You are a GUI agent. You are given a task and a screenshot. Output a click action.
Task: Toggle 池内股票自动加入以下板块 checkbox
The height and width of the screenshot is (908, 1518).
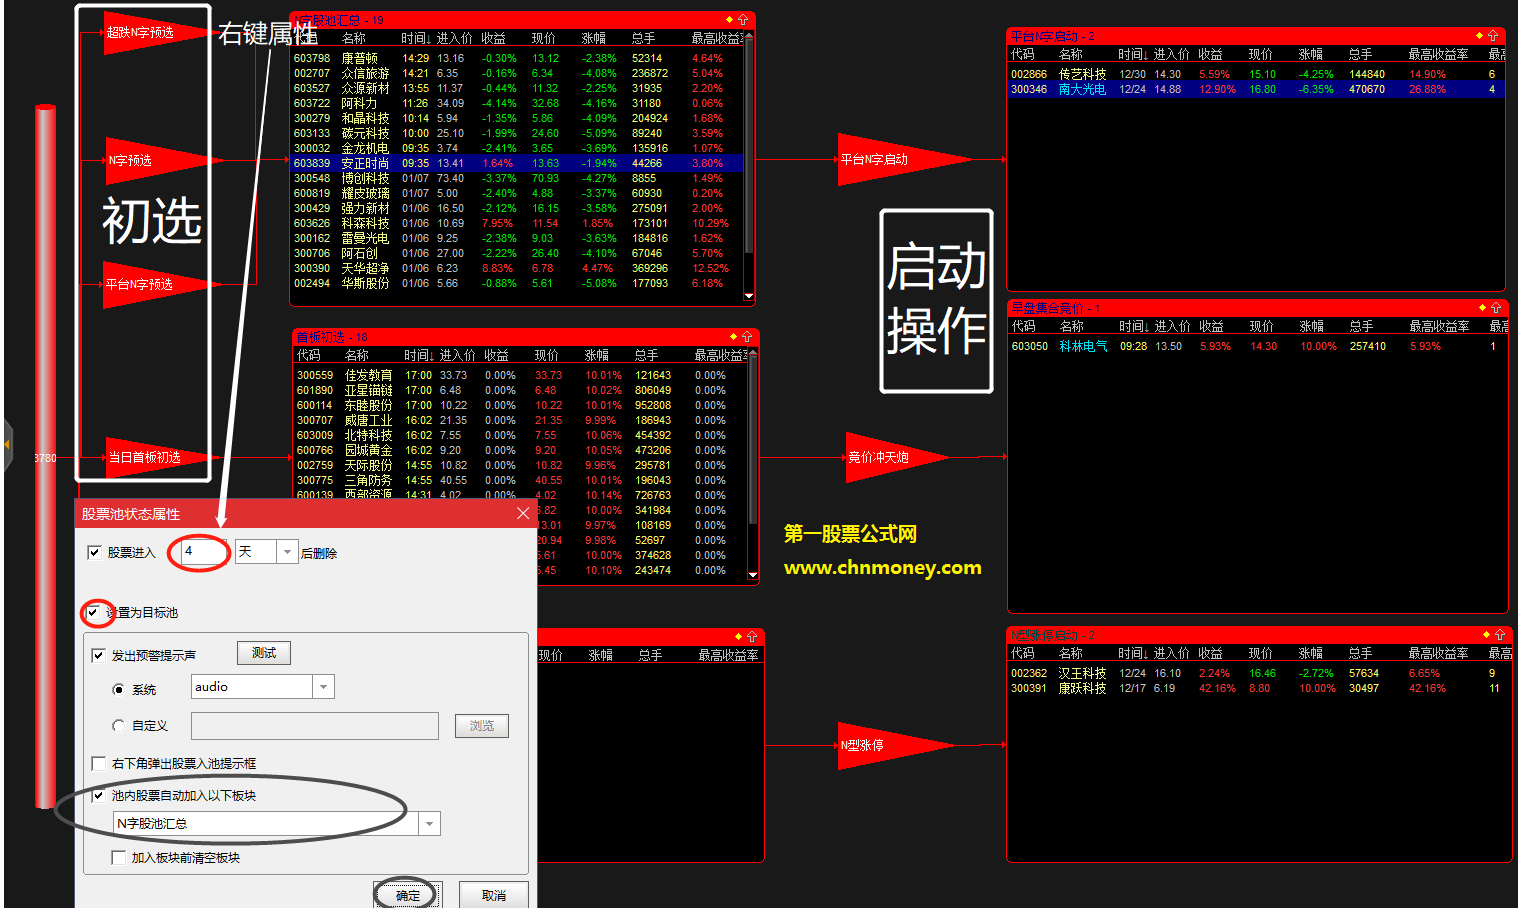[98, 795]
